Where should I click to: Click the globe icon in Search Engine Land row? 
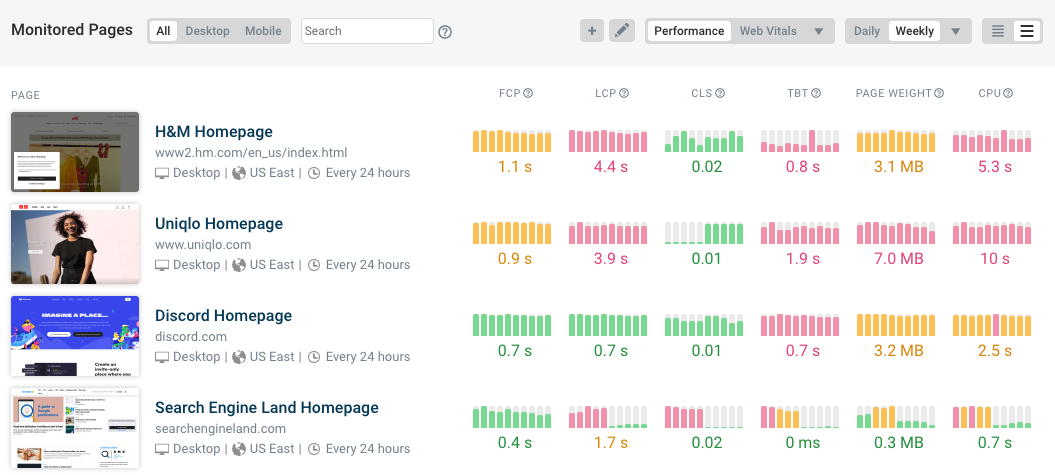[x=239, y=449]
